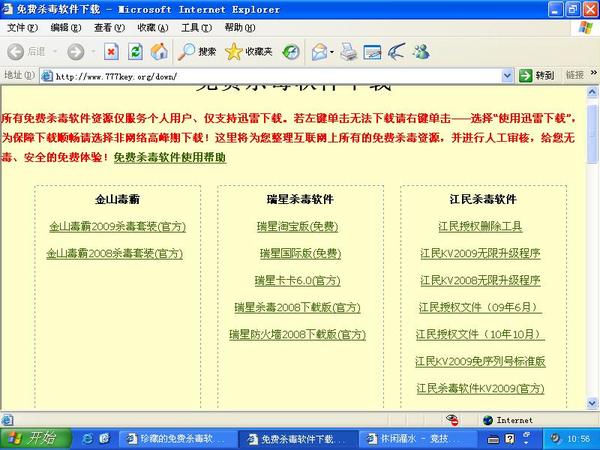Switch to 珍藏的免费杀毒软 taskbar window
This screenshot has width=600, height=450.
pos(178,439)
